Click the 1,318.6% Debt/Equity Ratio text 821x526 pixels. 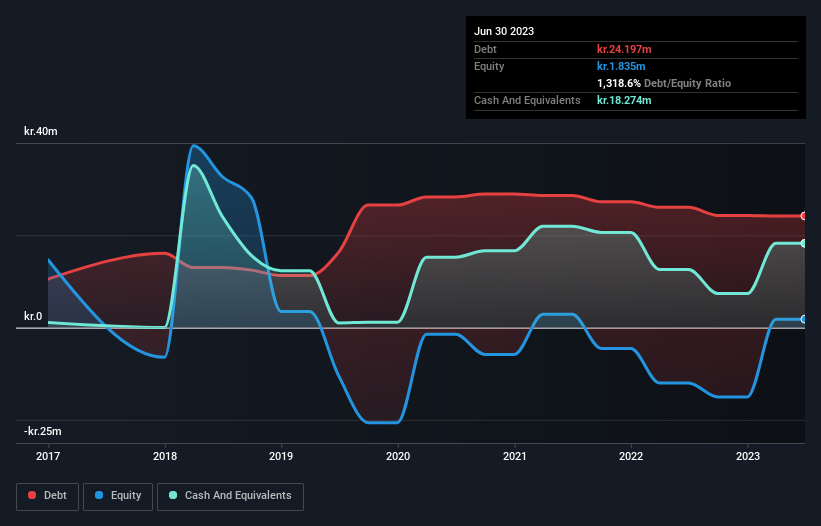coord(664,83)
